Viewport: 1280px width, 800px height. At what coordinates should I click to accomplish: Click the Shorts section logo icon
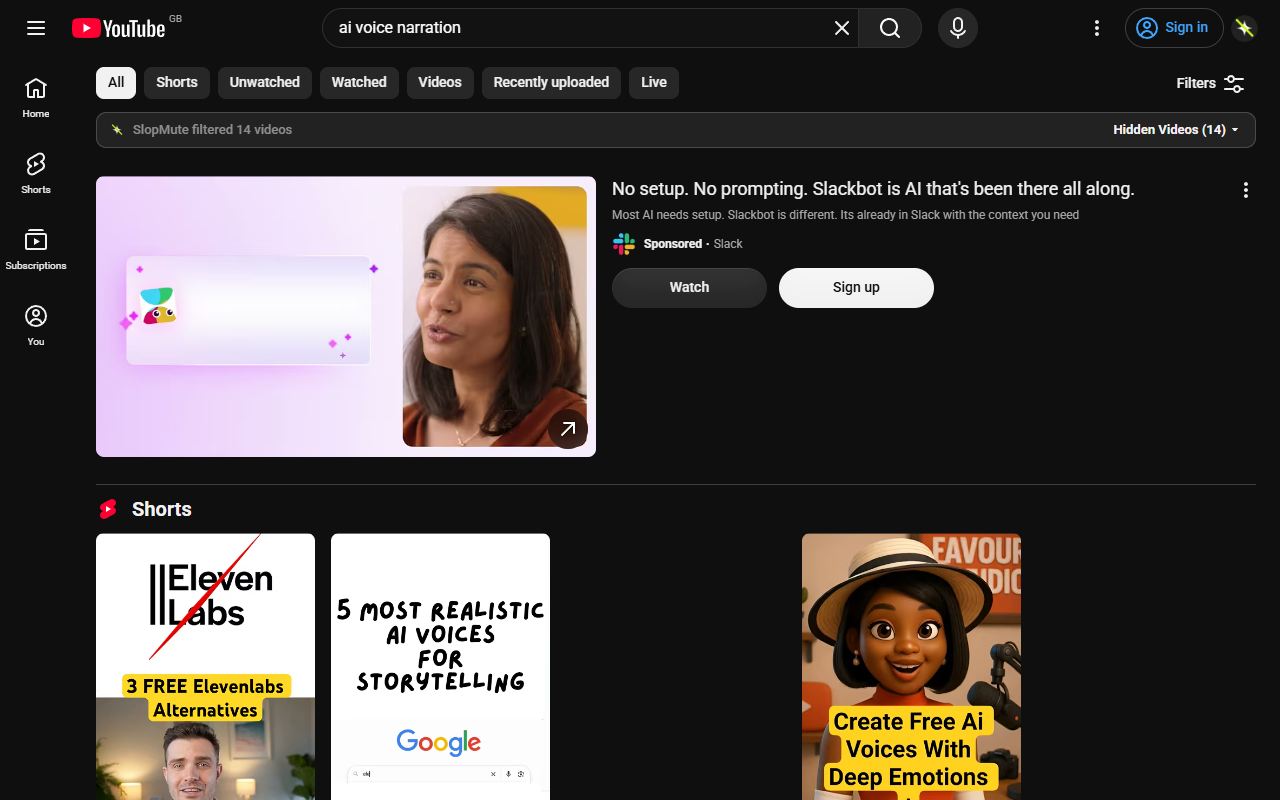(108, 510)
